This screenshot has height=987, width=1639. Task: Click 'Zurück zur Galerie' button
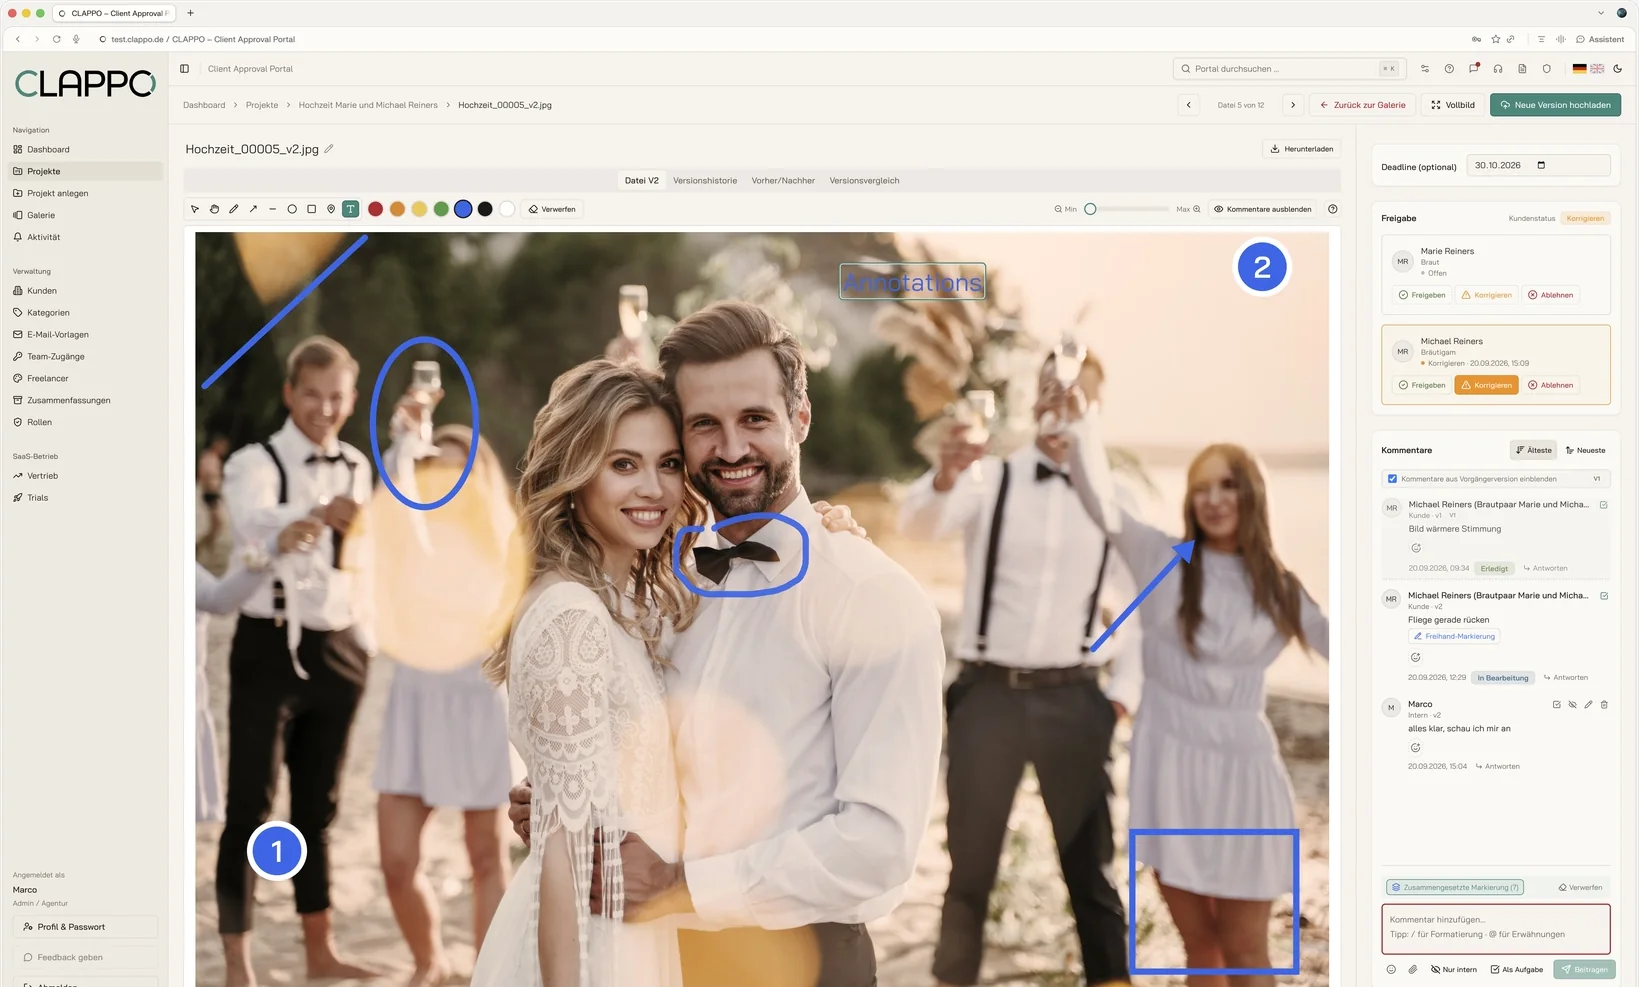(1362, 105)
